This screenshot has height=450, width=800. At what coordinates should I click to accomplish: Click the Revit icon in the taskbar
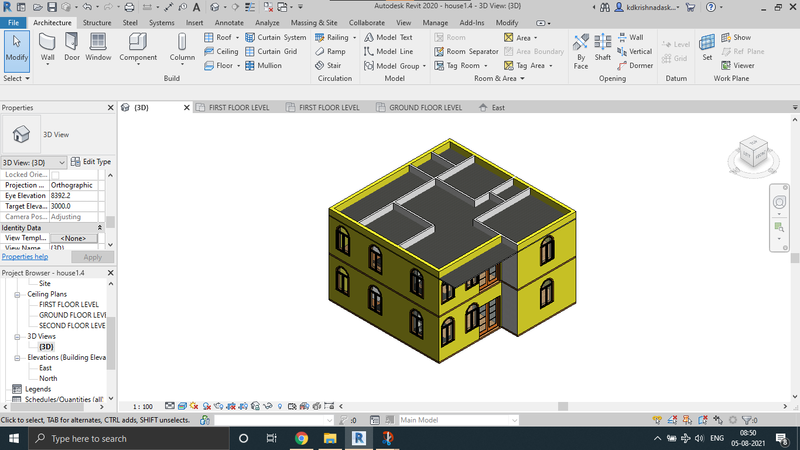point(359,438)
